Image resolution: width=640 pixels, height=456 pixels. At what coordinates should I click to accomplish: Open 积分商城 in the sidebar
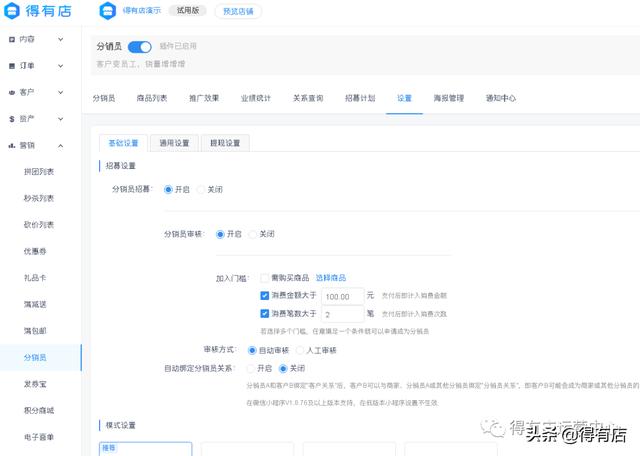pyautogui.click(x=39, y=411)
